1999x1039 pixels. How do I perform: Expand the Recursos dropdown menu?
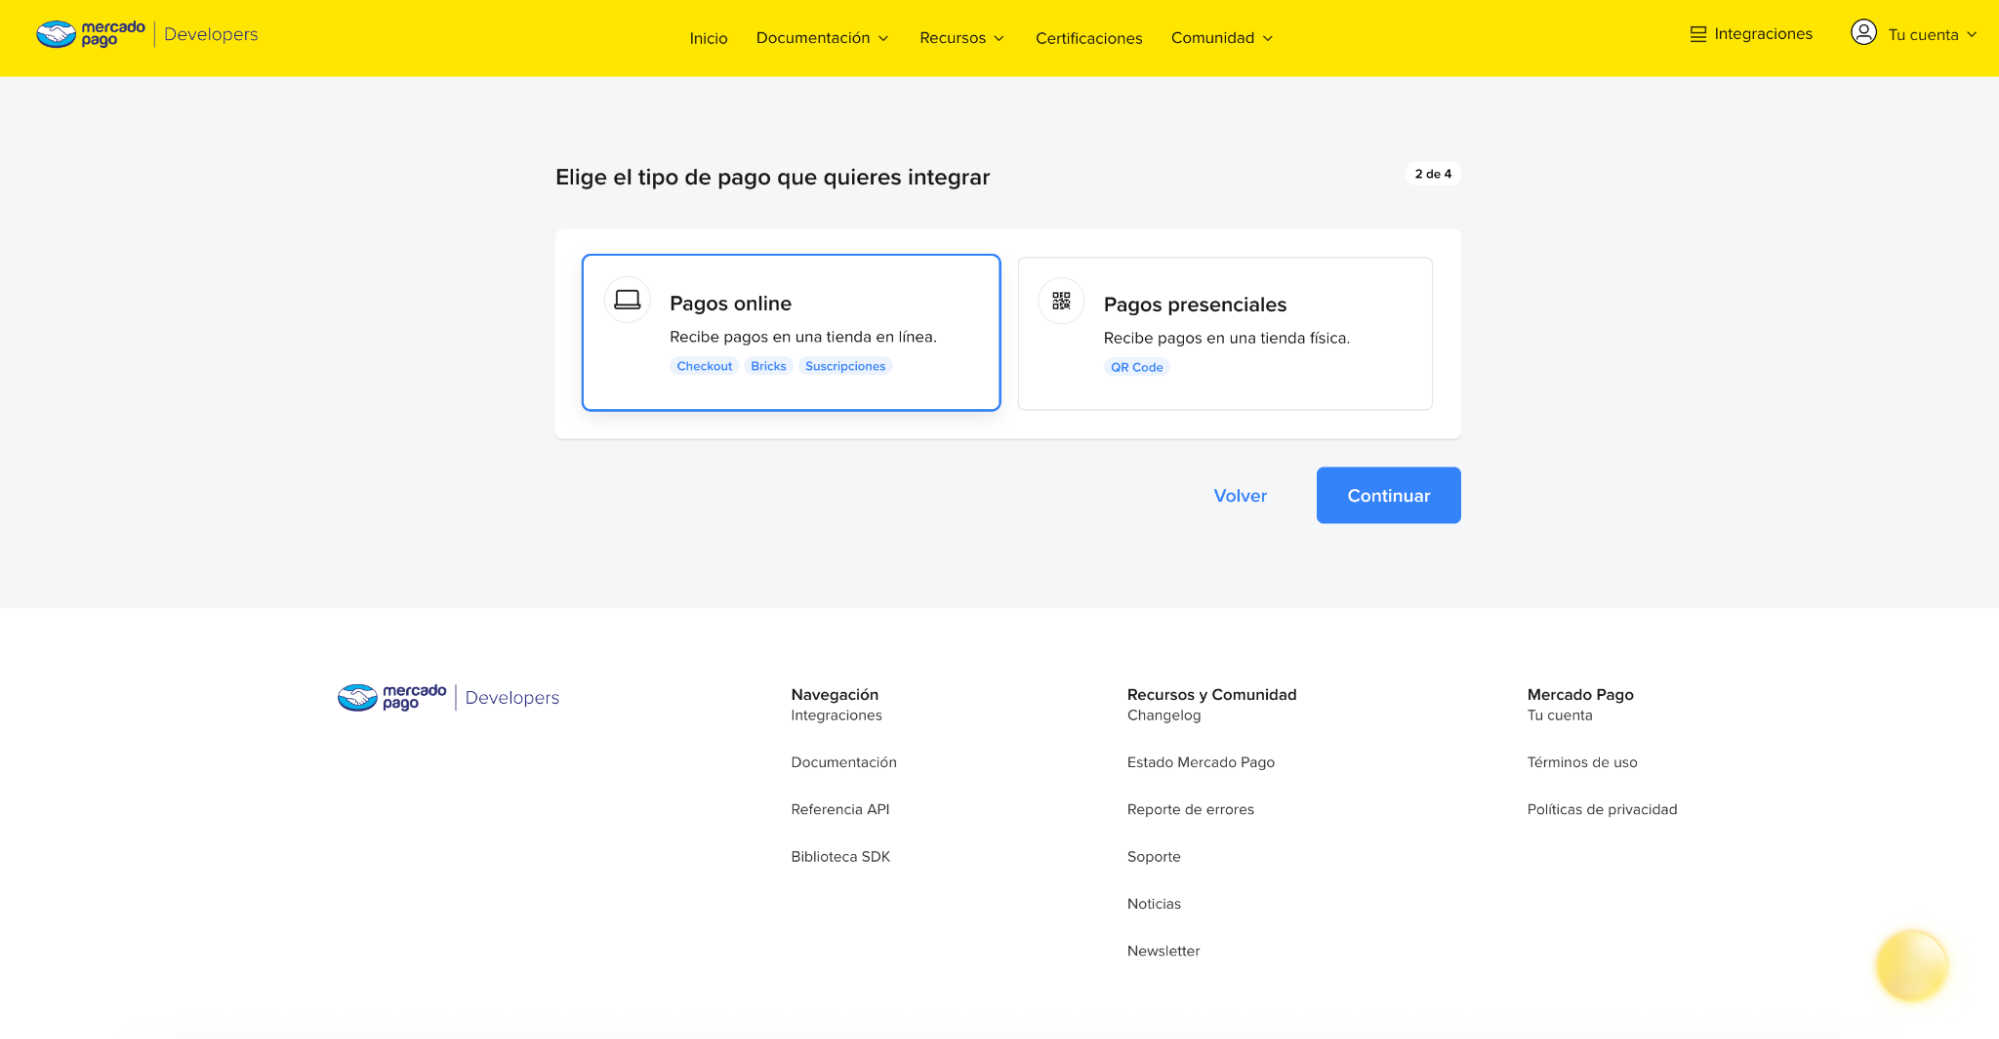point(962,38)
